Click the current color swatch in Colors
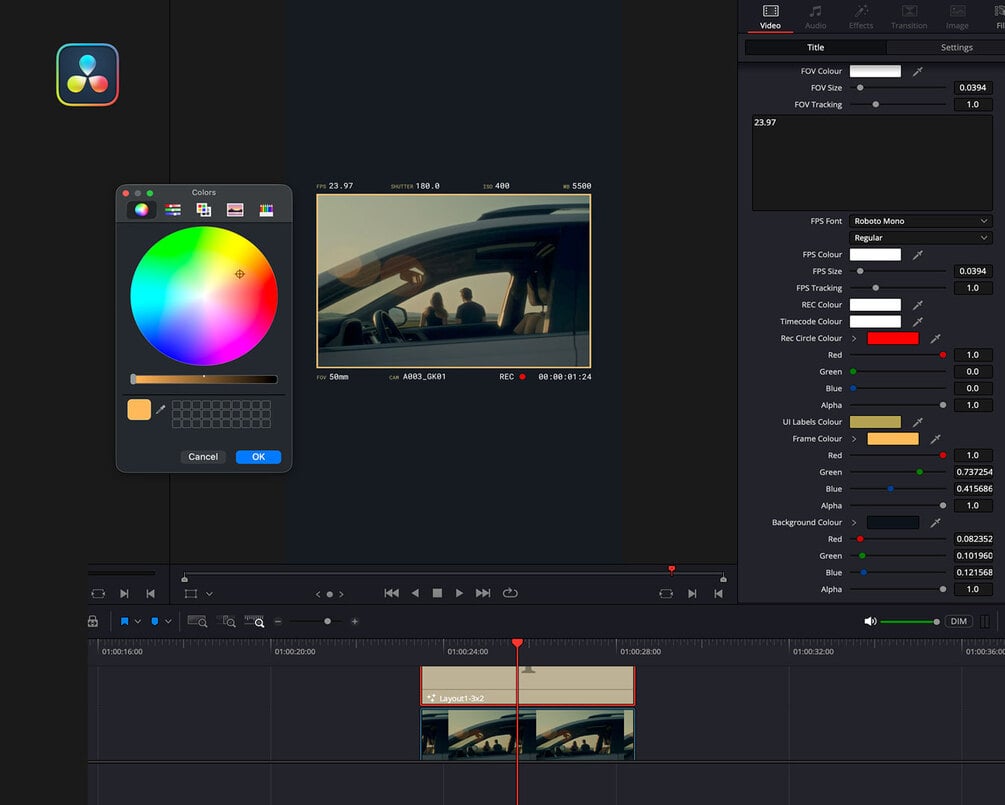This screenshot has height=805, width=1005. [139, 410]
